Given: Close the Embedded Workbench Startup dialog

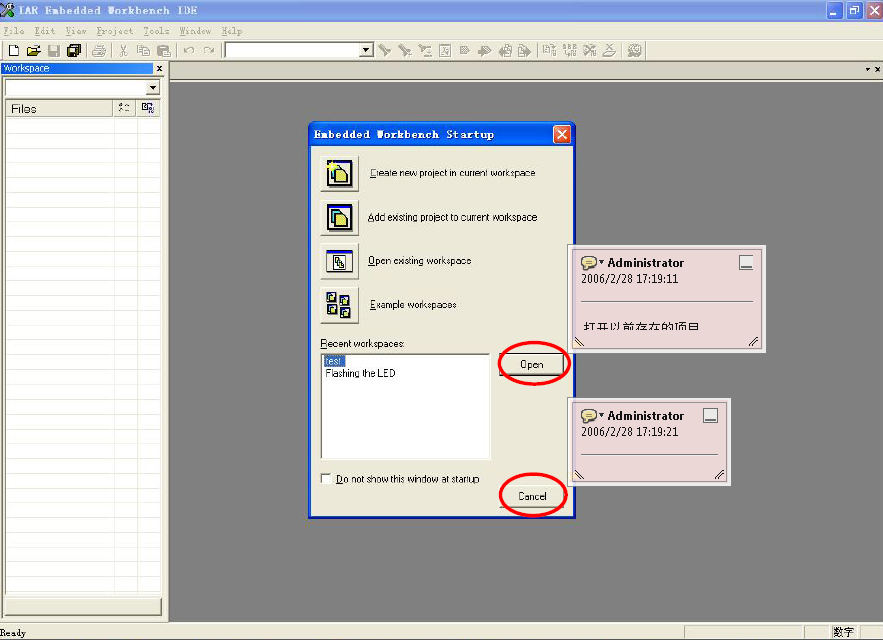Looking at the screenshot, I should [562, 135].
